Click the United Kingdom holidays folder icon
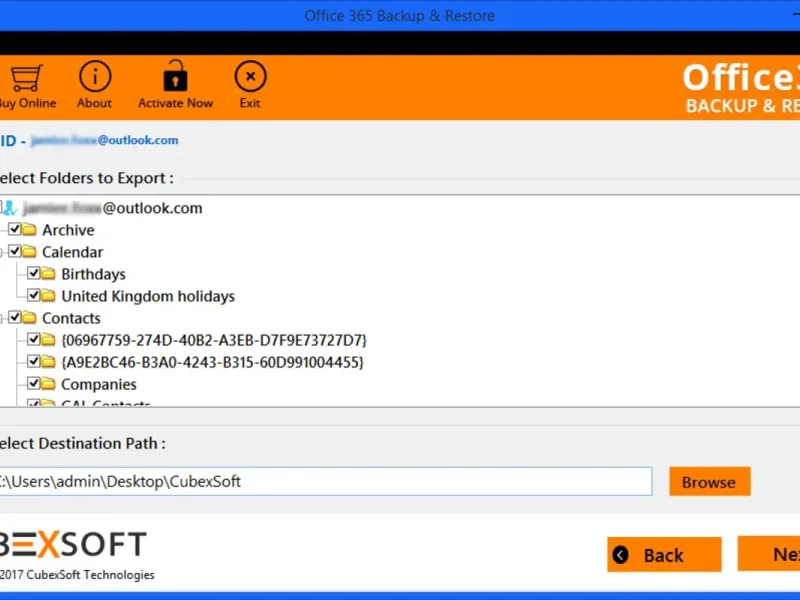The image size is (800, 600). tap(48, 295)
